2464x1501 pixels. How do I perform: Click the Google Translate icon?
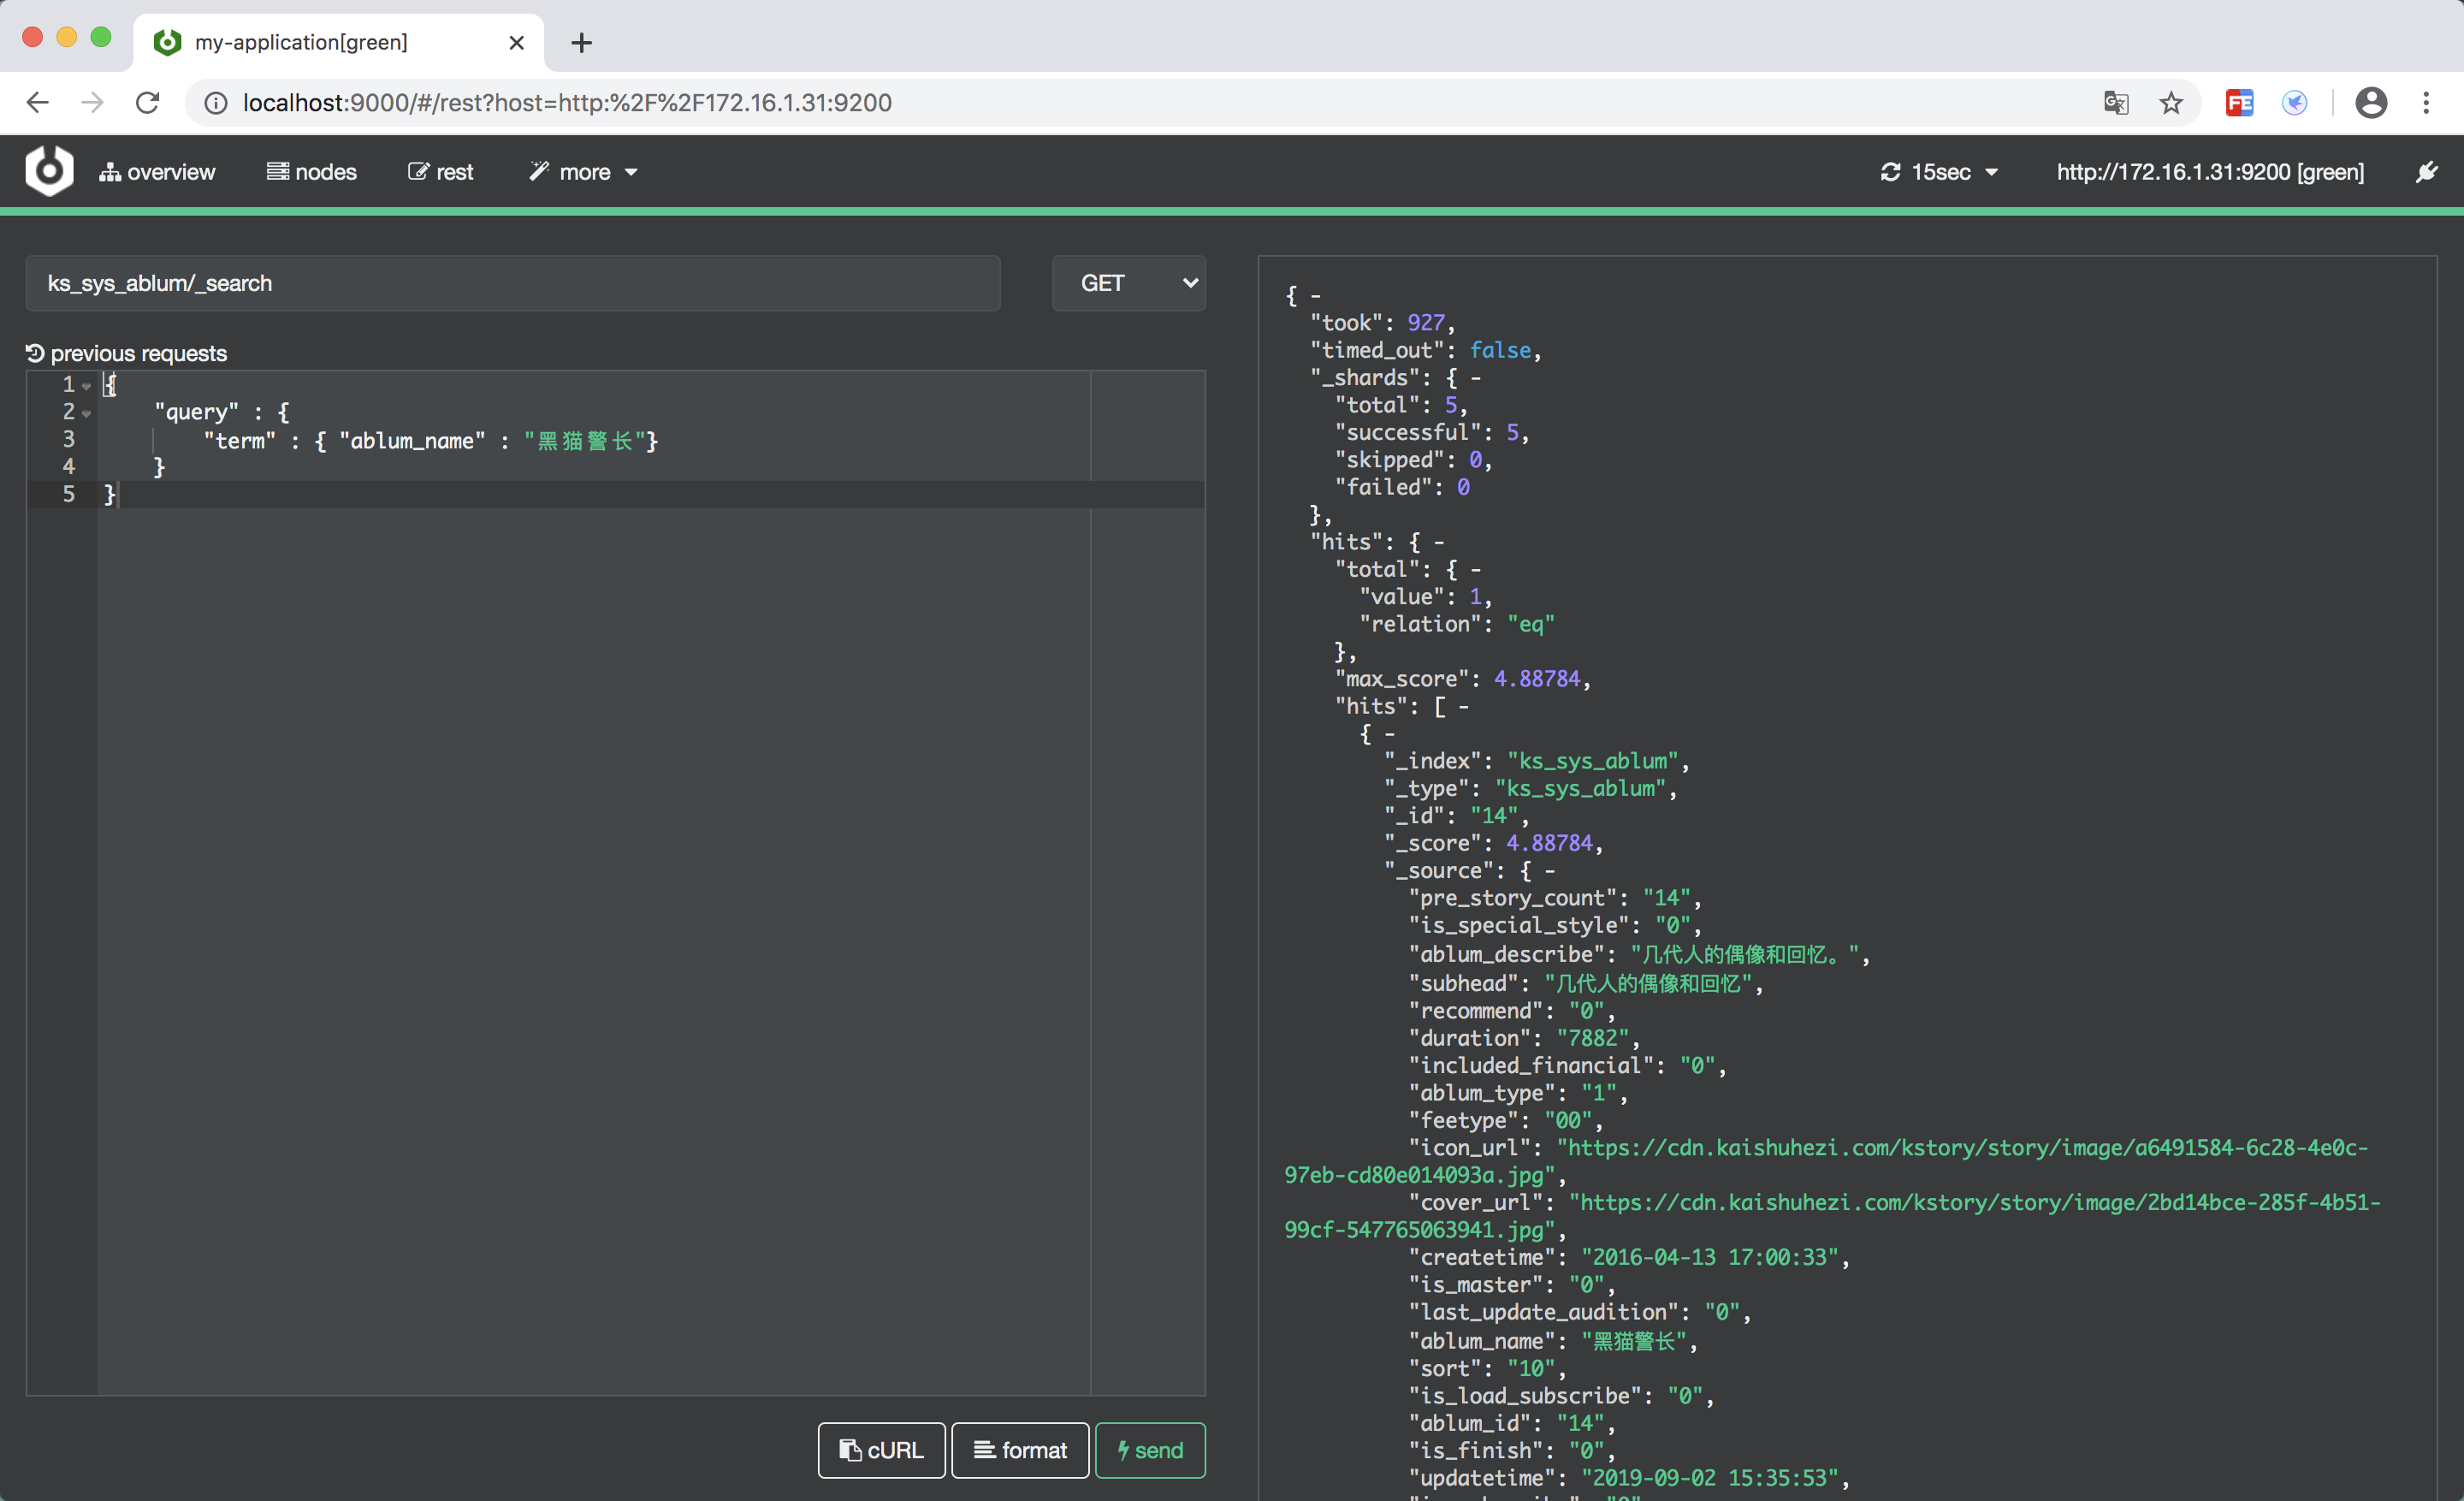coord(2115,103)
